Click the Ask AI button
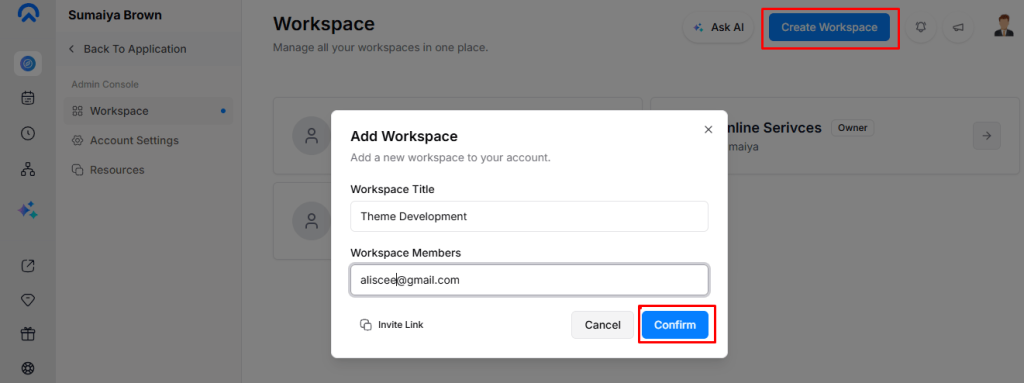Image resolution: width=1024 pixels, height=383 pixels. (x=718, y=27)
